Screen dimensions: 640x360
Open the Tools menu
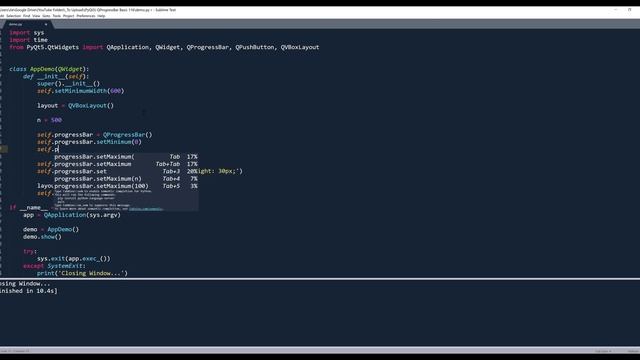click(56, 16)
